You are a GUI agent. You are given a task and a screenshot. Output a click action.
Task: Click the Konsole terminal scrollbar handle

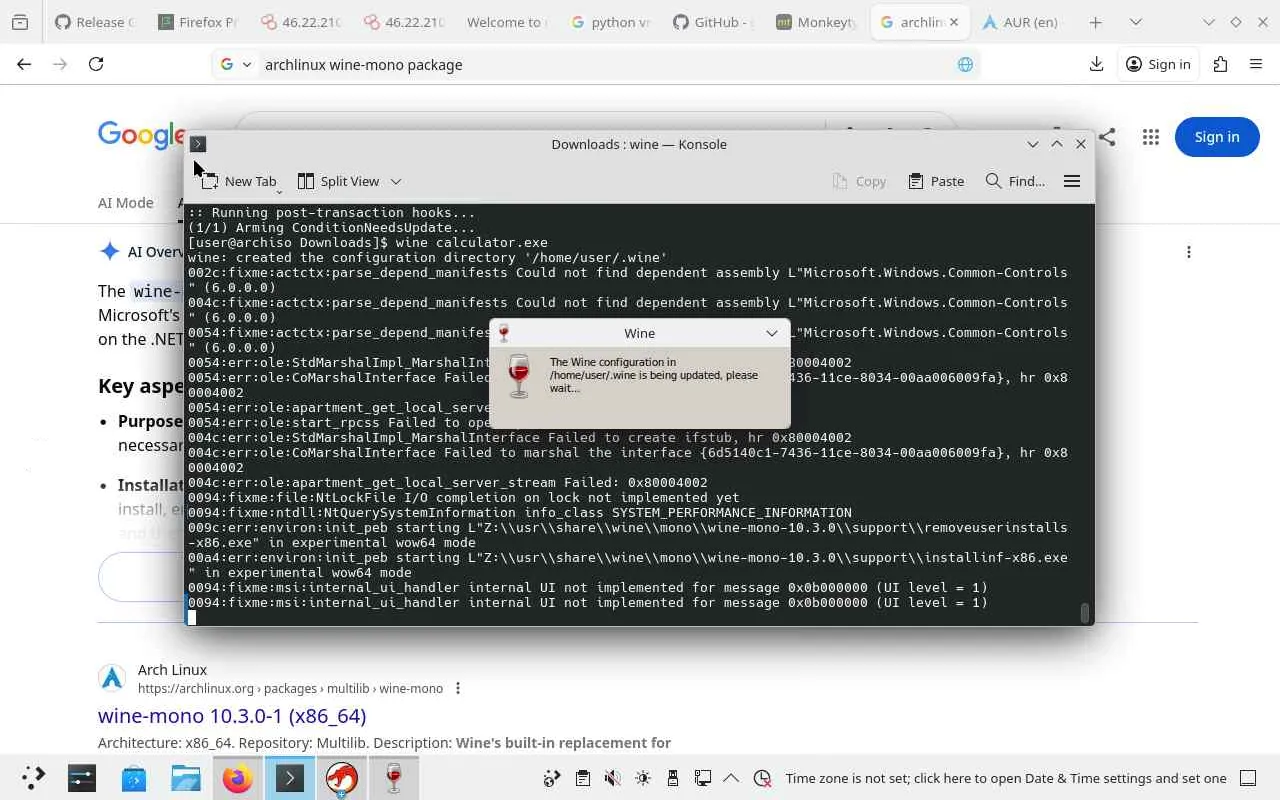tap(1085, 612)
